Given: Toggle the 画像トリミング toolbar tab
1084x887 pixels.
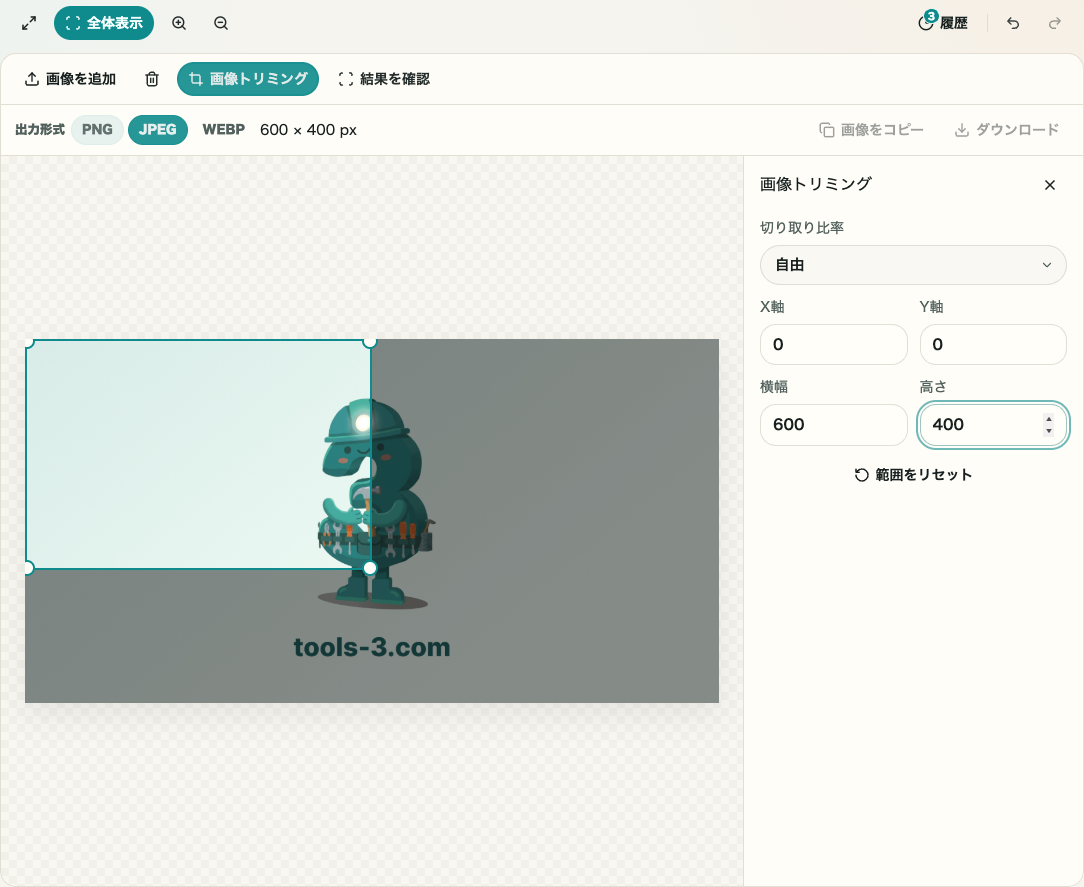Looking at the screenshot, I should (247, 79).
